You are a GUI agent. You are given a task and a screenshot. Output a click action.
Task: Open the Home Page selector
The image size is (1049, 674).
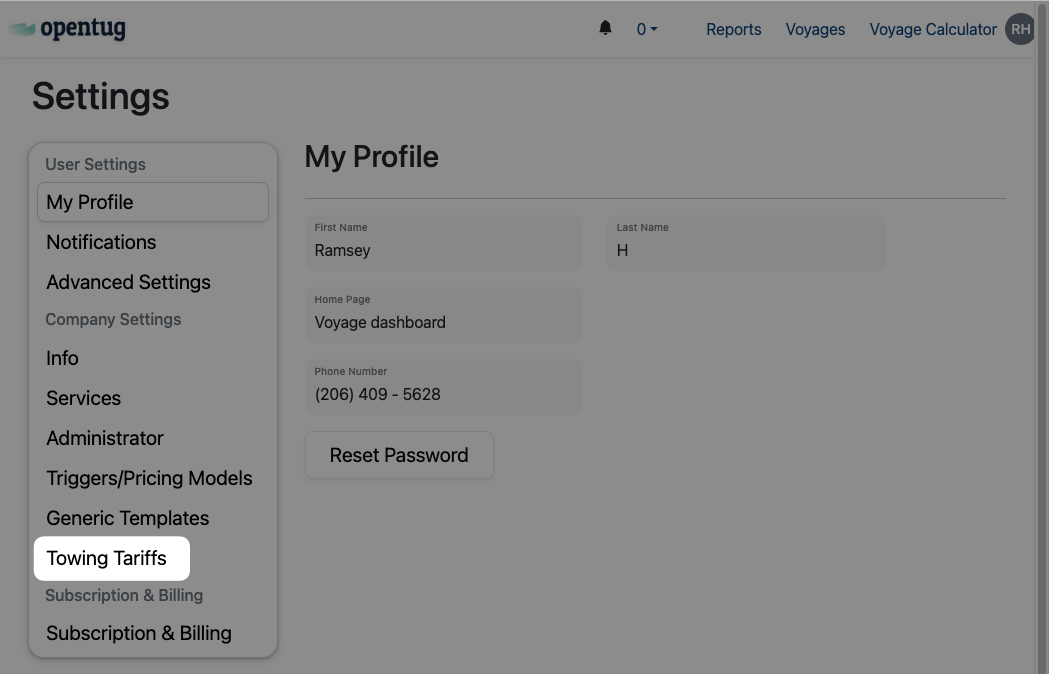coord(443,314)
